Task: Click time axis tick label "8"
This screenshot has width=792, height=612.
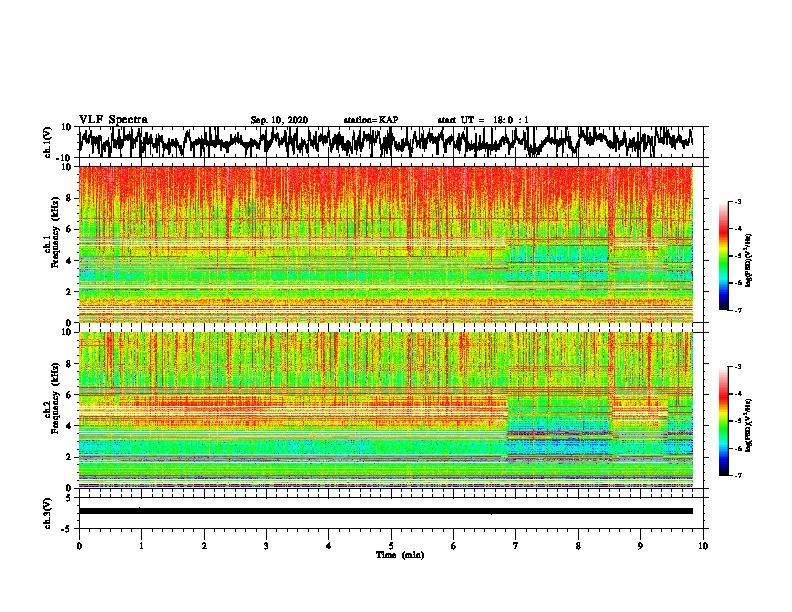Action: point(578,546)
